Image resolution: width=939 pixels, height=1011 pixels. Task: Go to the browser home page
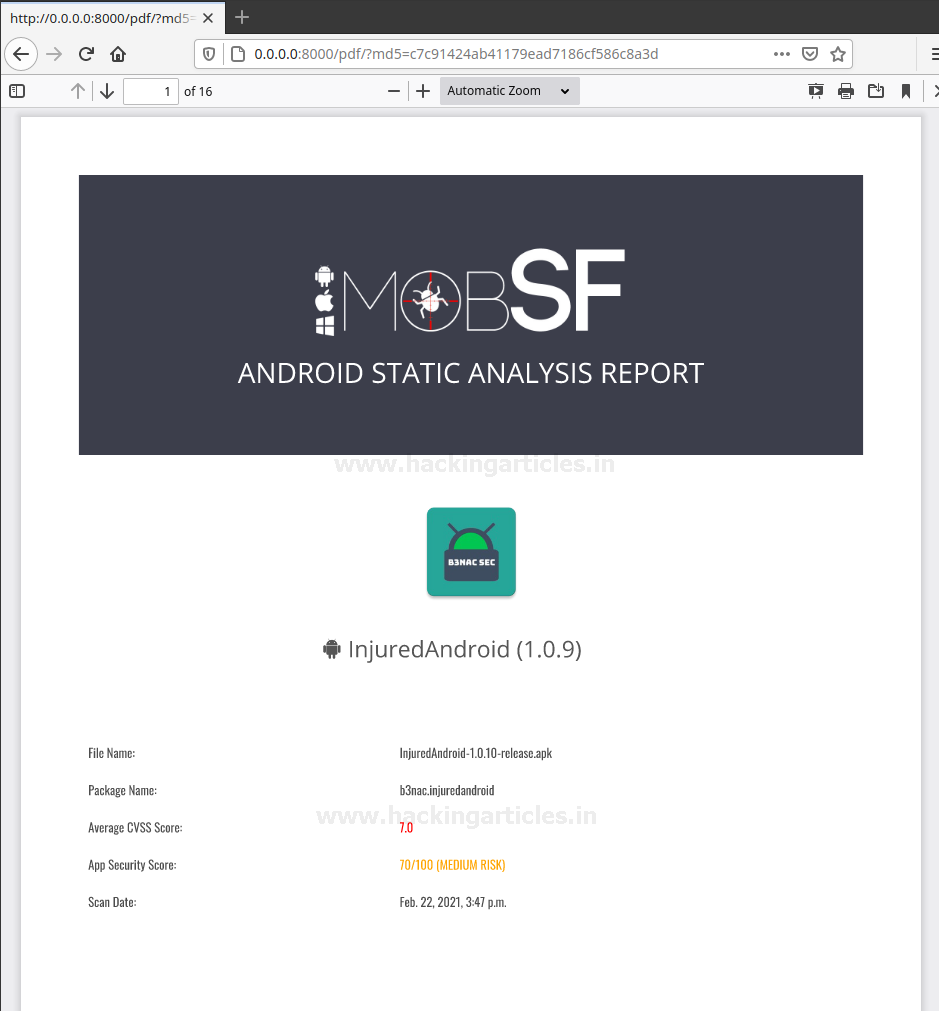click(x=118, y=54)
